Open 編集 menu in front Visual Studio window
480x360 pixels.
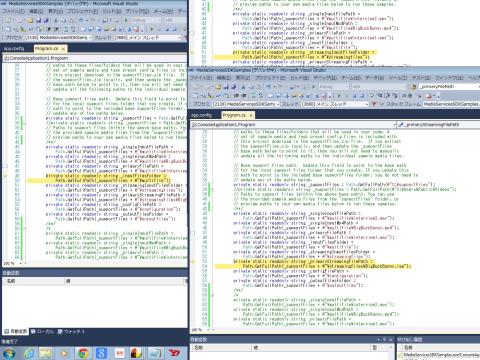223,78
